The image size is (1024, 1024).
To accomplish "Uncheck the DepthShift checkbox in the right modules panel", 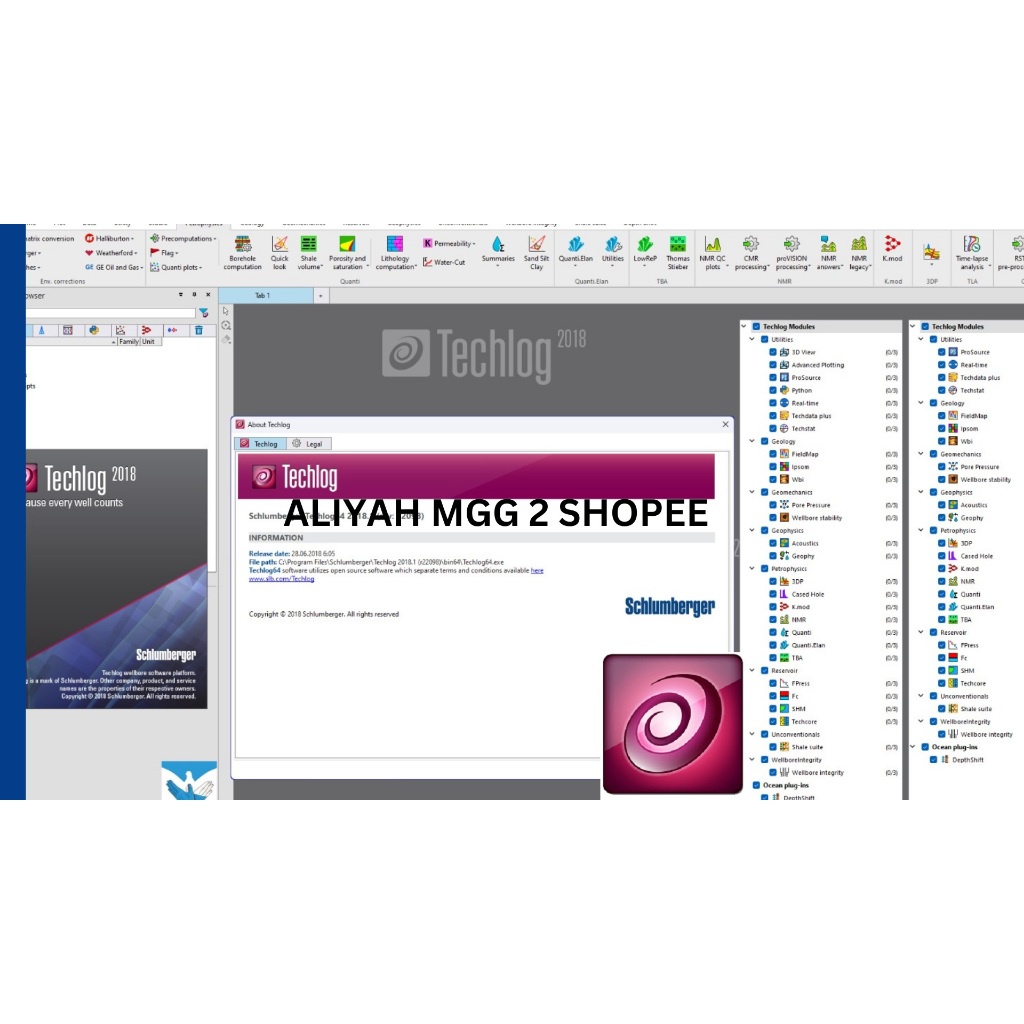I will coord(933,760).
